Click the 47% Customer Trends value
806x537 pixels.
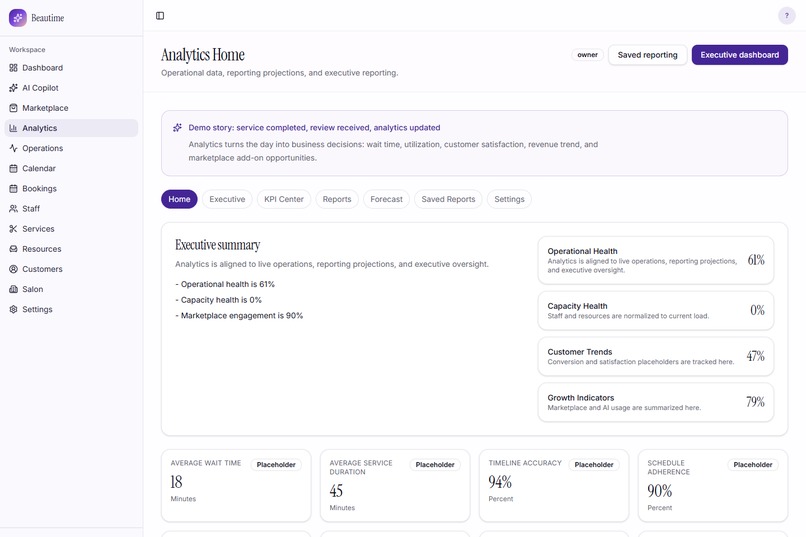pyautogui.click(x=756, y=356)
